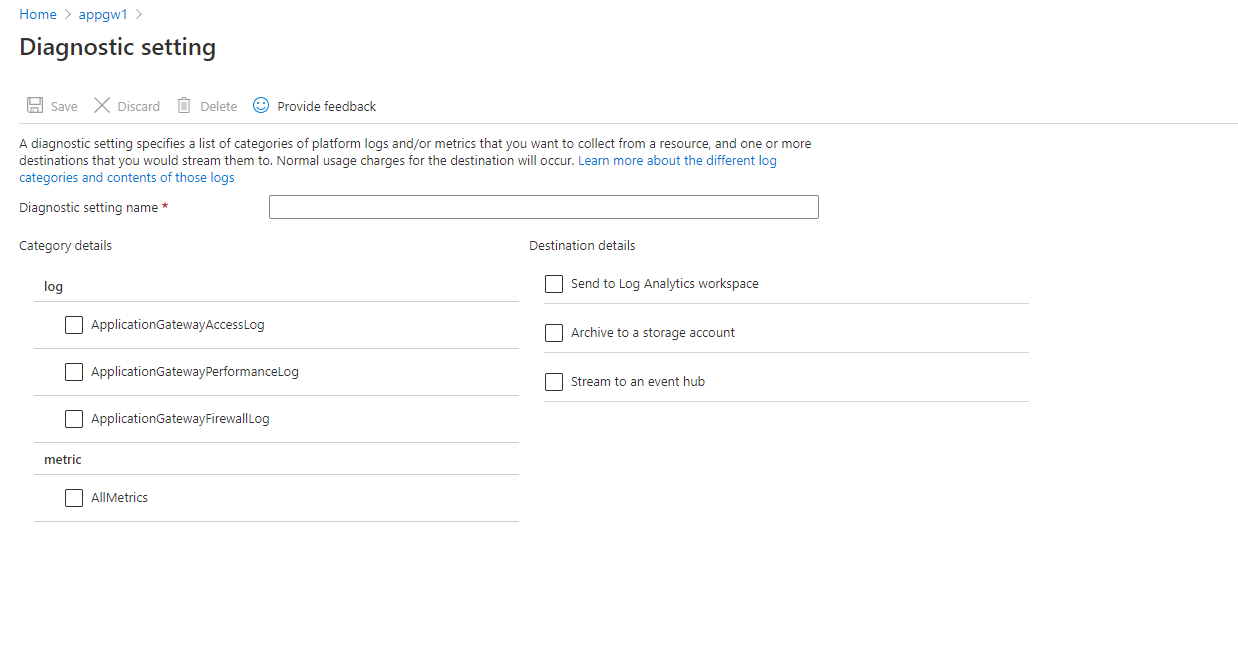Focus the Diagnostic setting name text field
Screen dimensions: 1238x648
[543, 207]
